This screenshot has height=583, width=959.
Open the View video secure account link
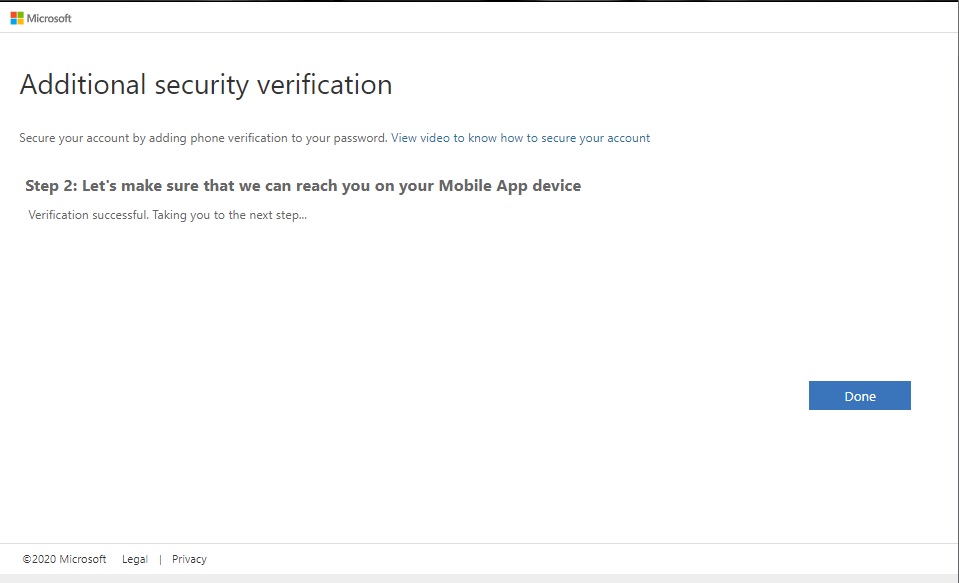[520, 138]
